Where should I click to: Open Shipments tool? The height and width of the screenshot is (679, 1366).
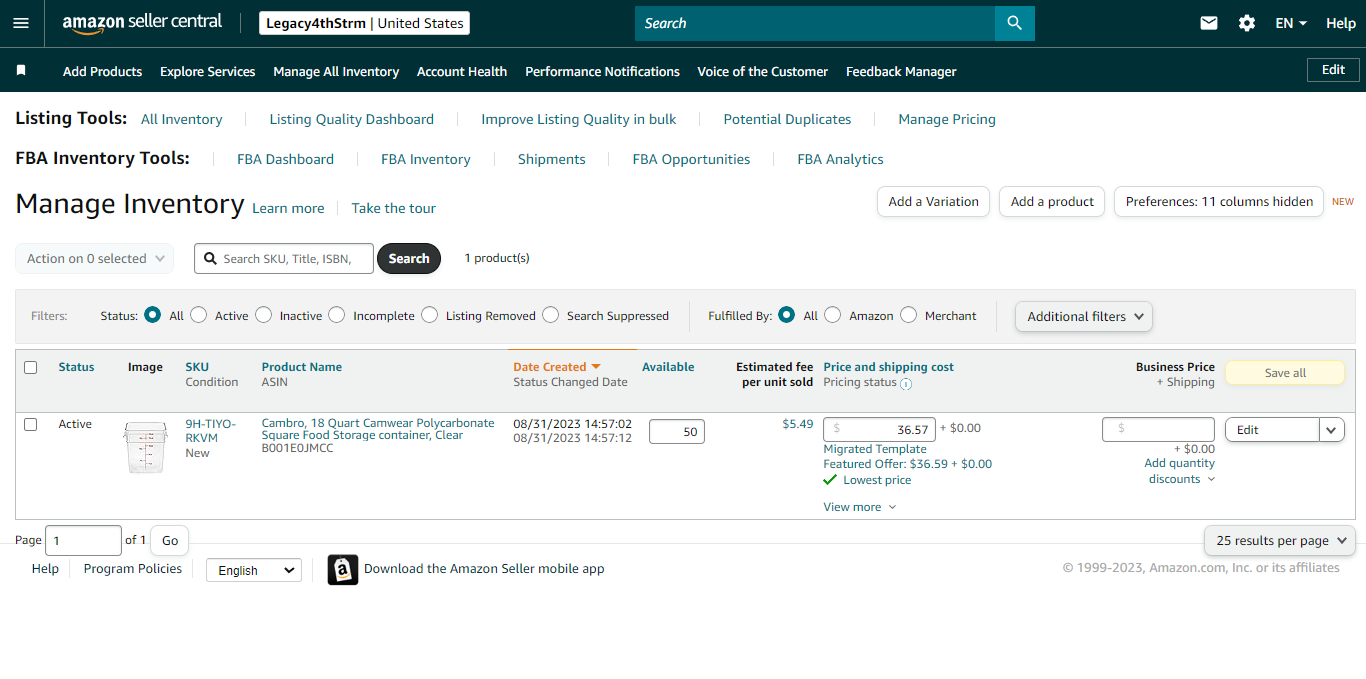tap(551, 159)
